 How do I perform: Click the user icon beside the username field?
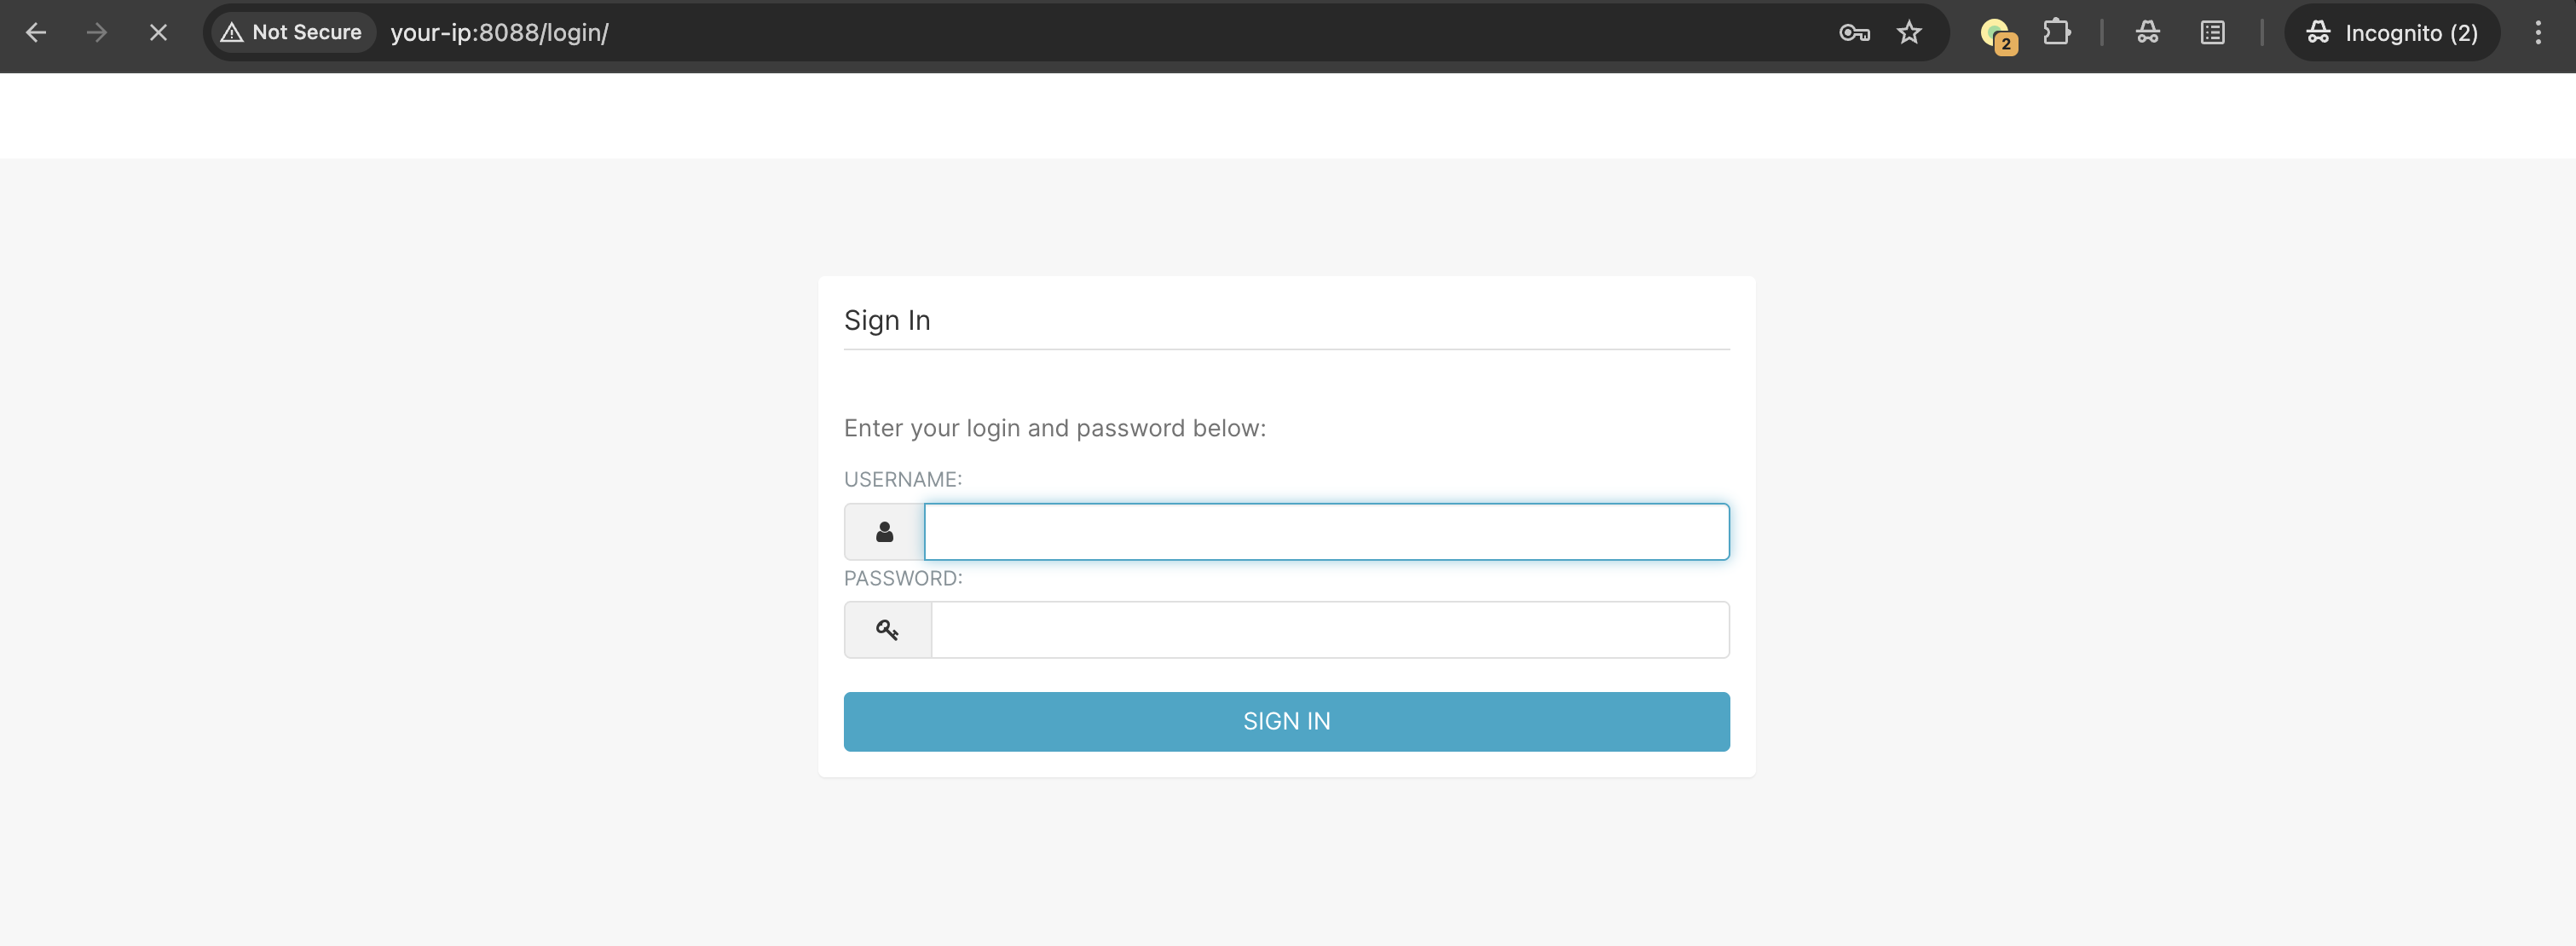884,532
